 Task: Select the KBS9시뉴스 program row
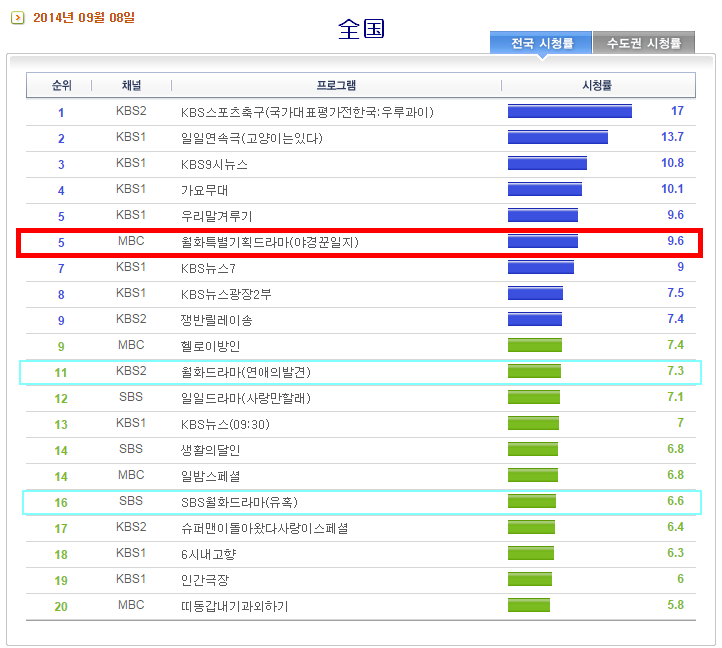pyautogui.click(x=361, y=164)
